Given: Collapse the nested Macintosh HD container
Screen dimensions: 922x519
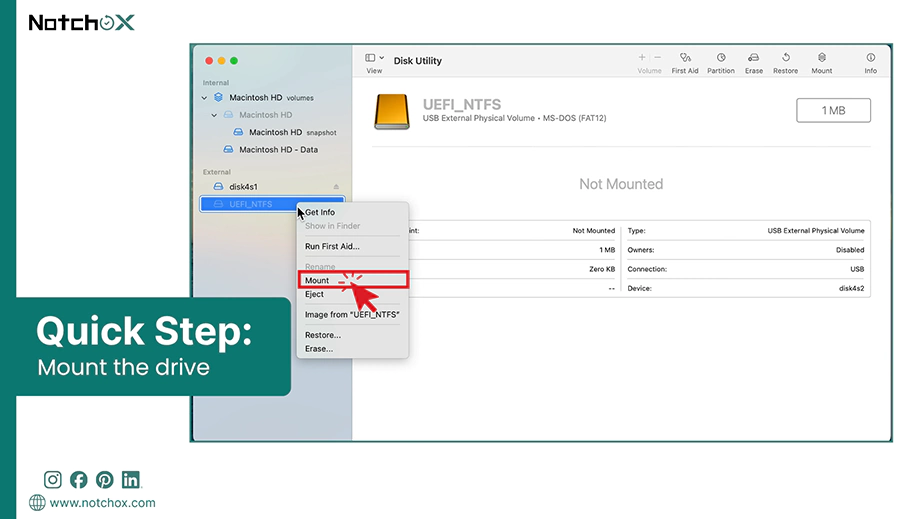Looking at the screenshot, I should click(214, 115).
